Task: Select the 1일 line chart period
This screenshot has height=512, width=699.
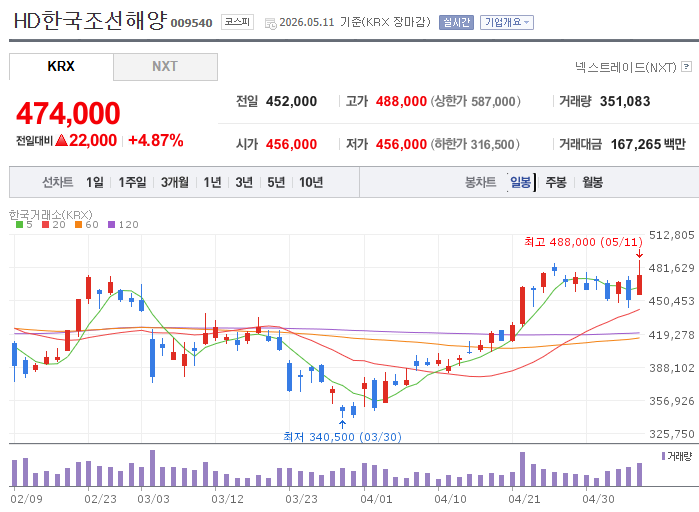Action: pos(95,182)
